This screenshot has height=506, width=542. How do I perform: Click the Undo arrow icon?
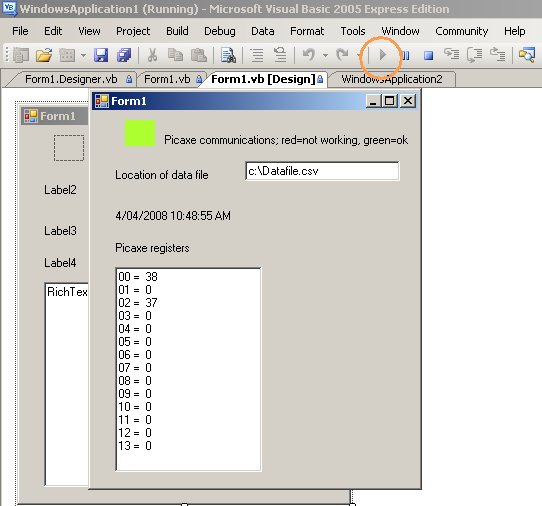pos(309,55)
